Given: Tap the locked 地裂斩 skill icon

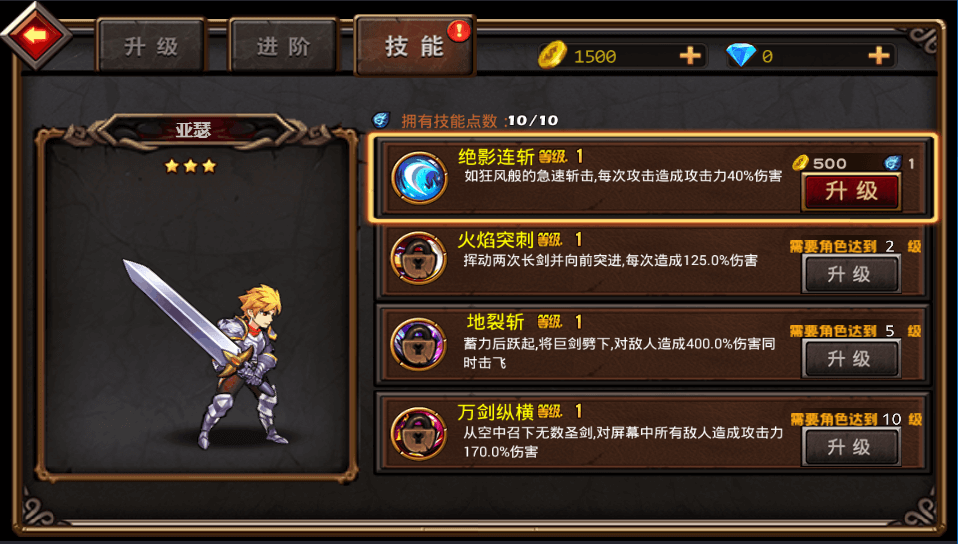Looking at the screenshot, I should click(419, 344).
